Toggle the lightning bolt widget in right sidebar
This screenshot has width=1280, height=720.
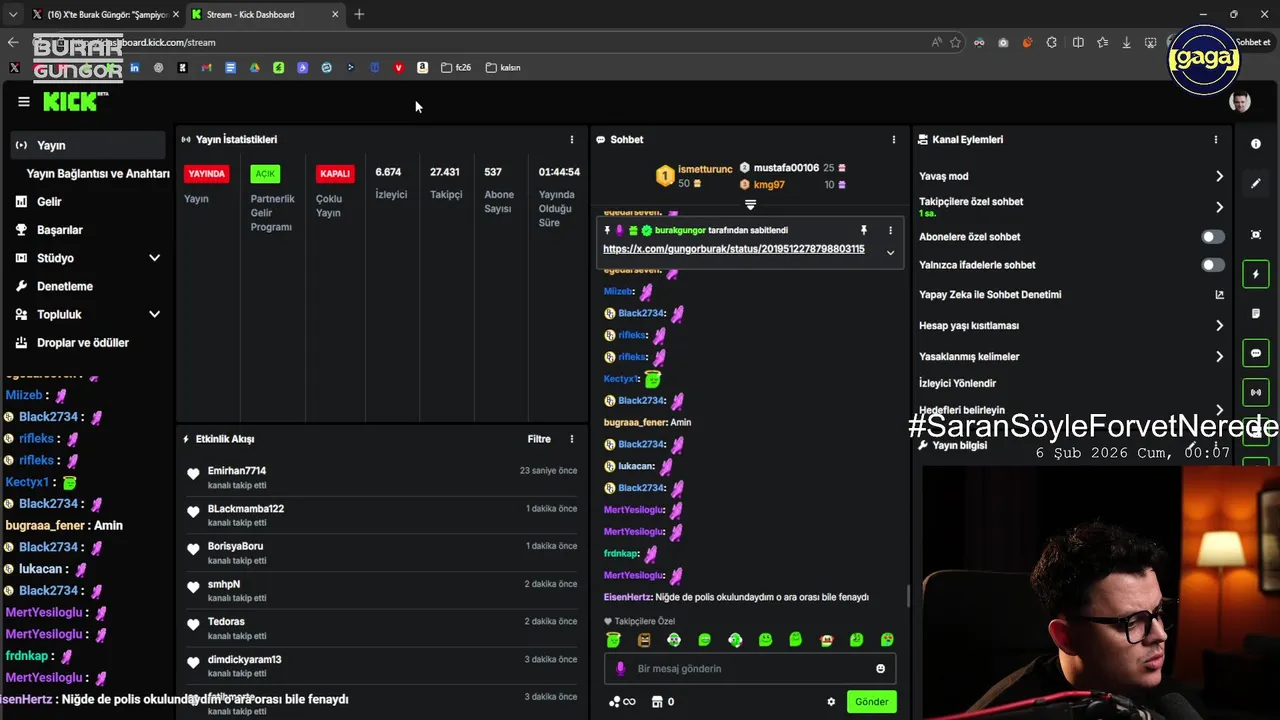[x=1256, y=274]
